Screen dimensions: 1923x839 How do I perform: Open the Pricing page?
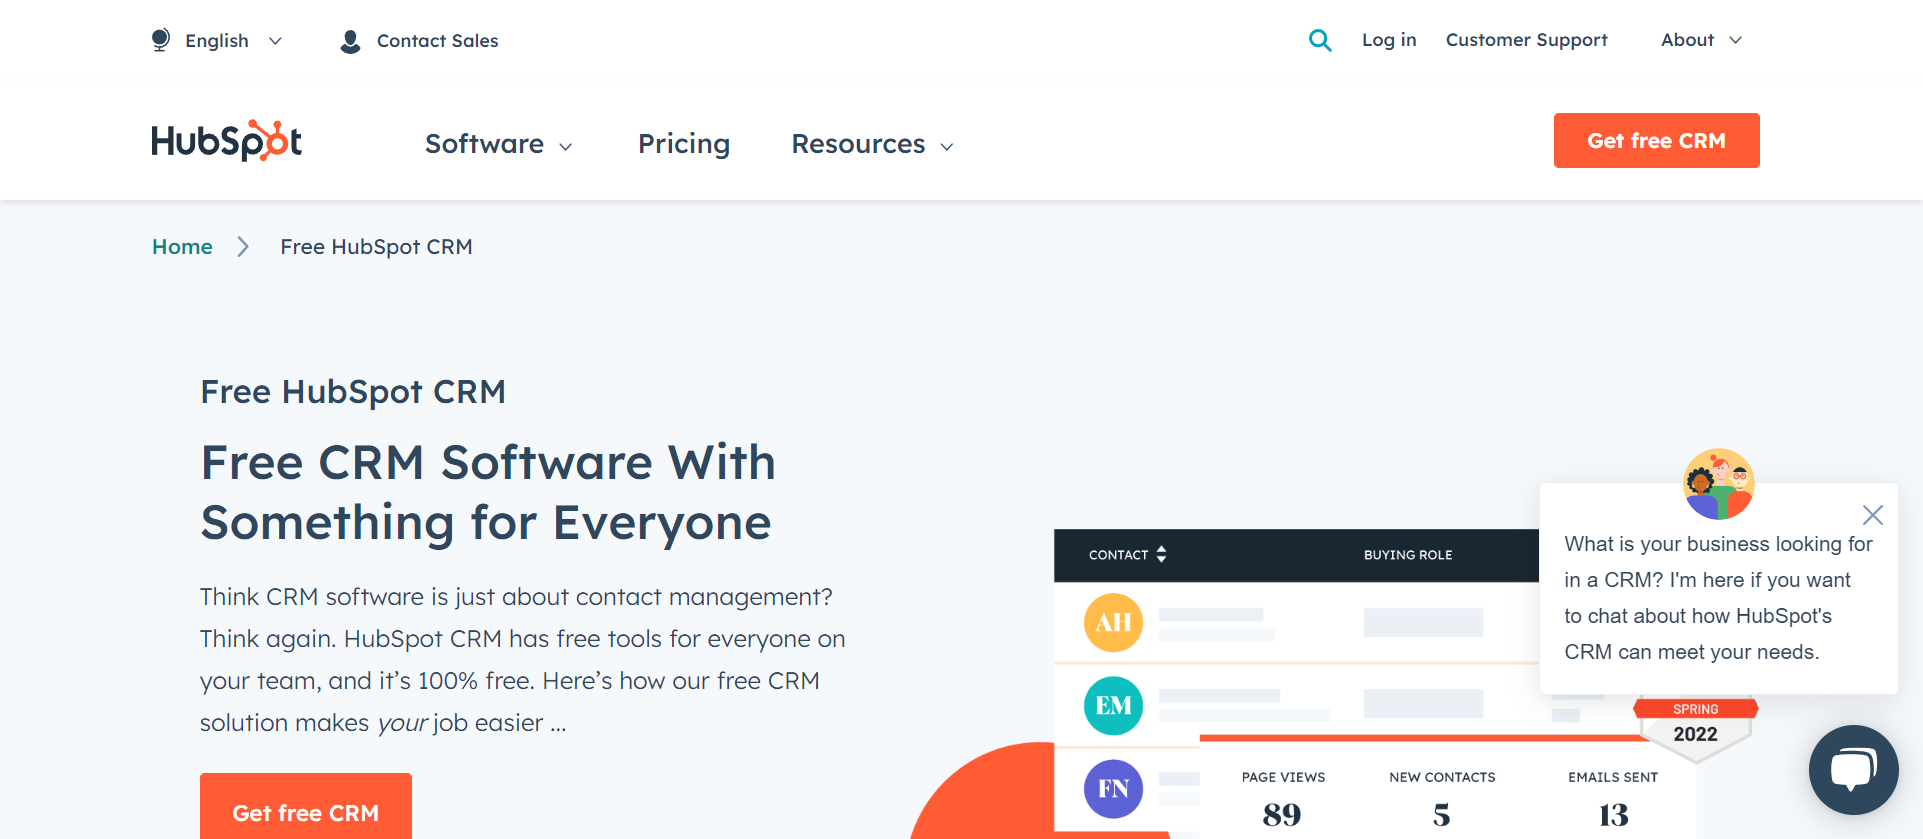[x=684, y=144]
